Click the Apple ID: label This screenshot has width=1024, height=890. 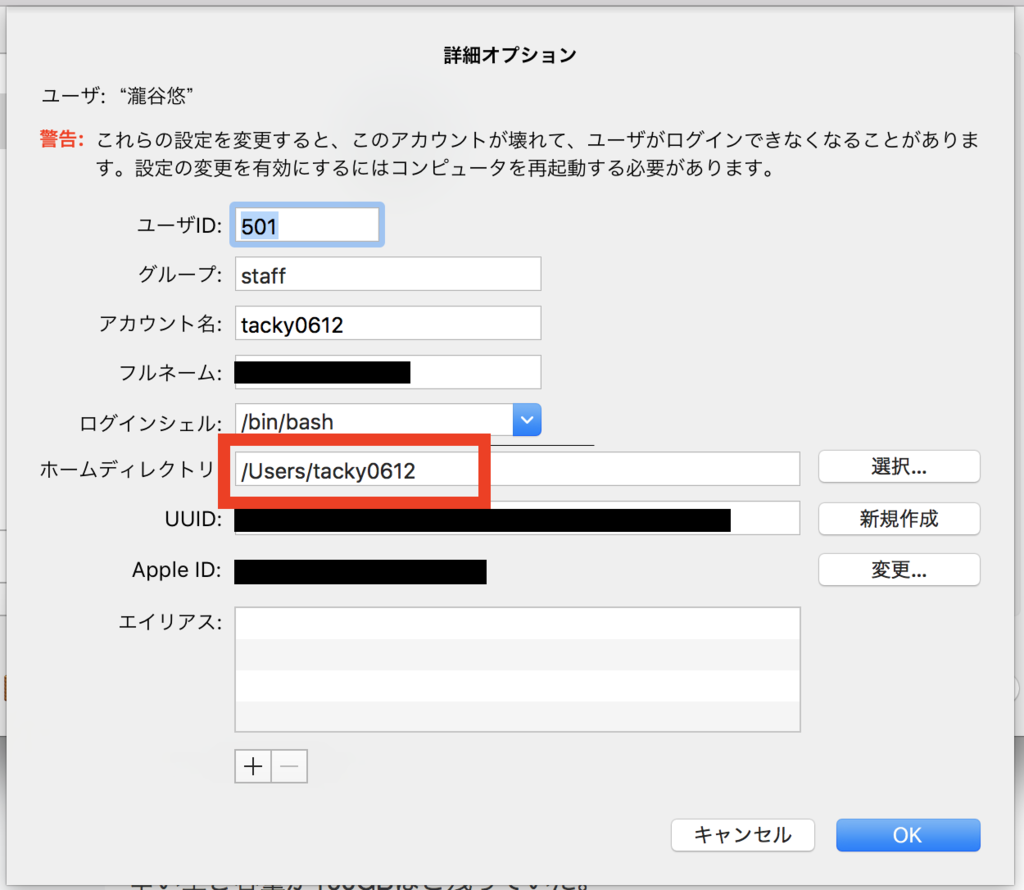(176, 570)
